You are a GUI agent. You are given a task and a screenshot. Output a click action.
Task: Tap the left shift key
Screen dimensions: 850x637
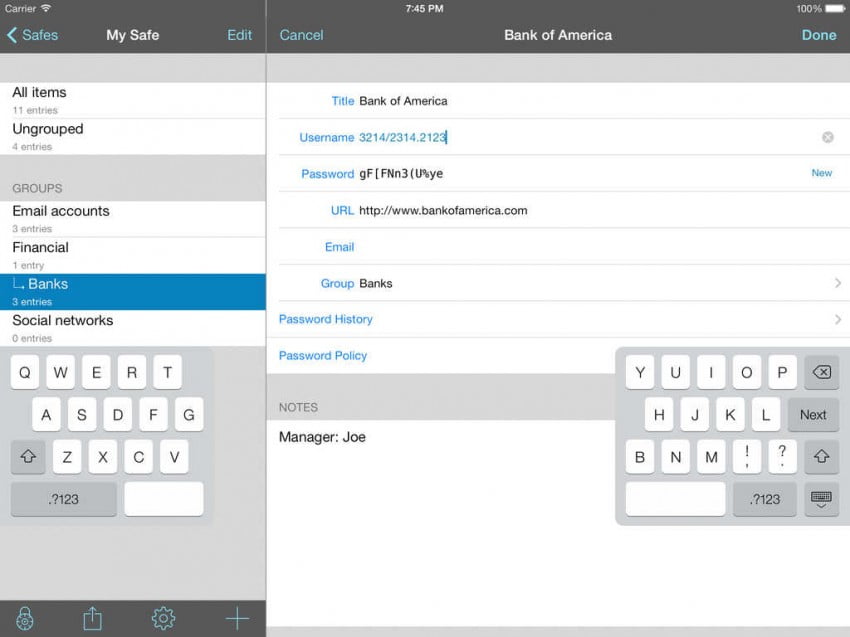[28, 456]
